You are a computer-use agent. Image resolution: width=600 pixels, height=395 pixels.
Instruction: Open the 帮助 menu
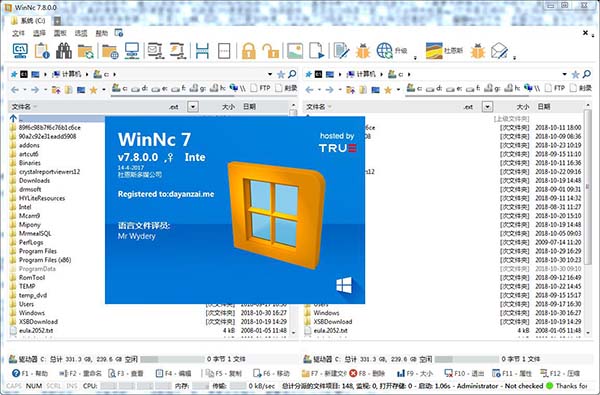[x=102, y=33]
